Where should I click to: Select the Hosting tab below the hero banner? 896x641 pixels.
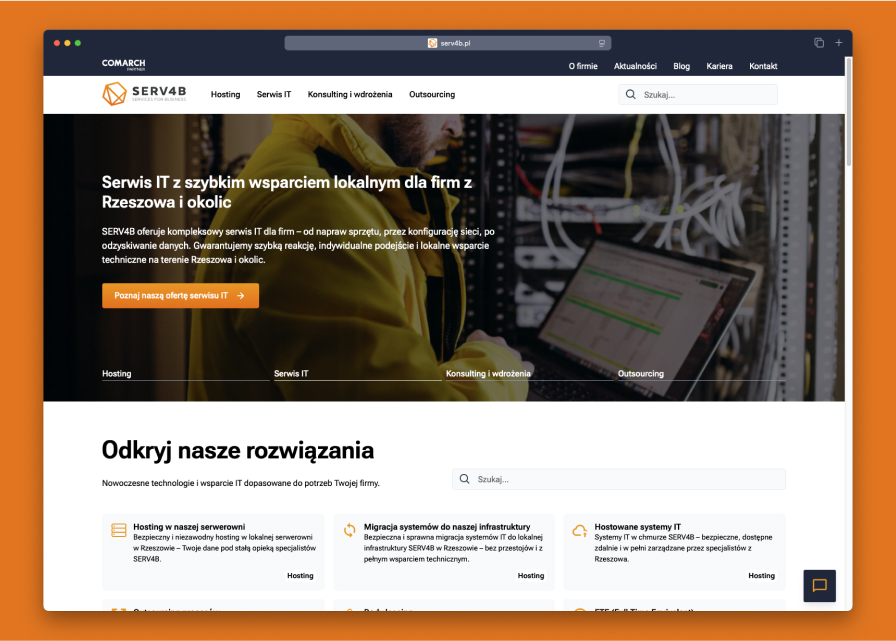click(x=116, y=373)
